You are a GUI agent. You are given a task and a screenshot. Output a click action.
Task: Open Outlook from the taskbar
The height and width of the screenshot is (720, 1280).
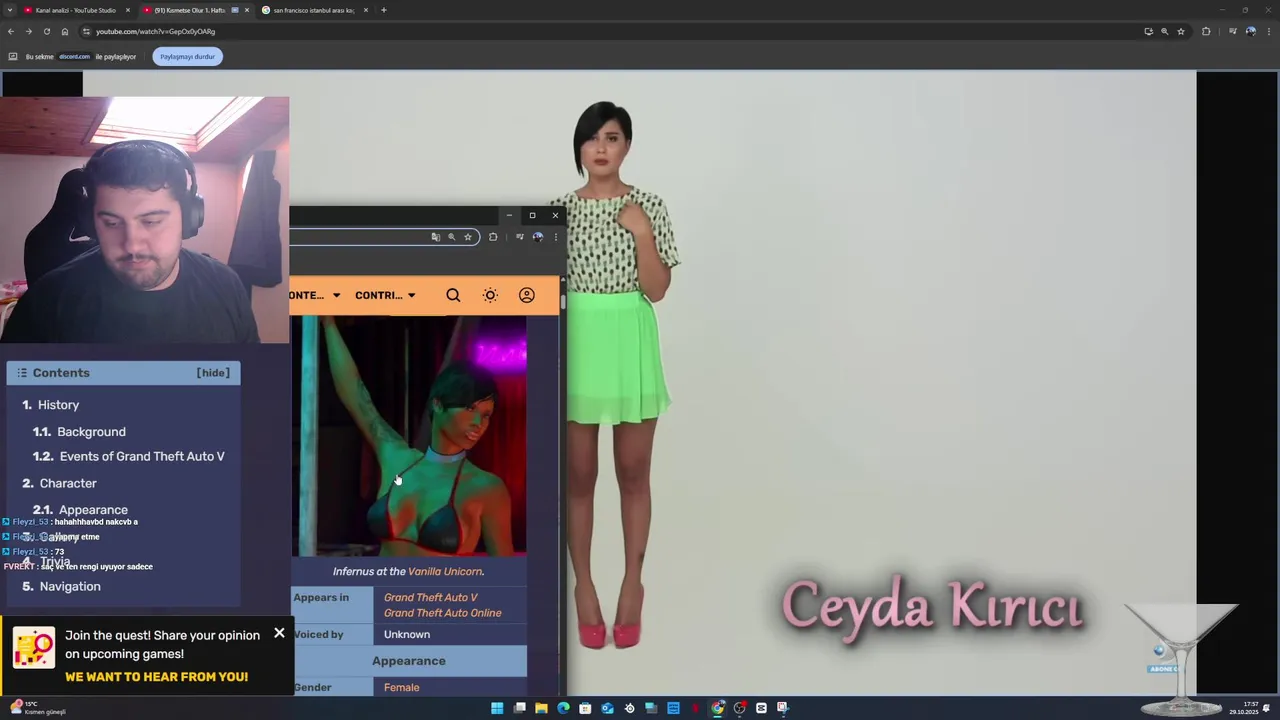(x=607, y=708)
